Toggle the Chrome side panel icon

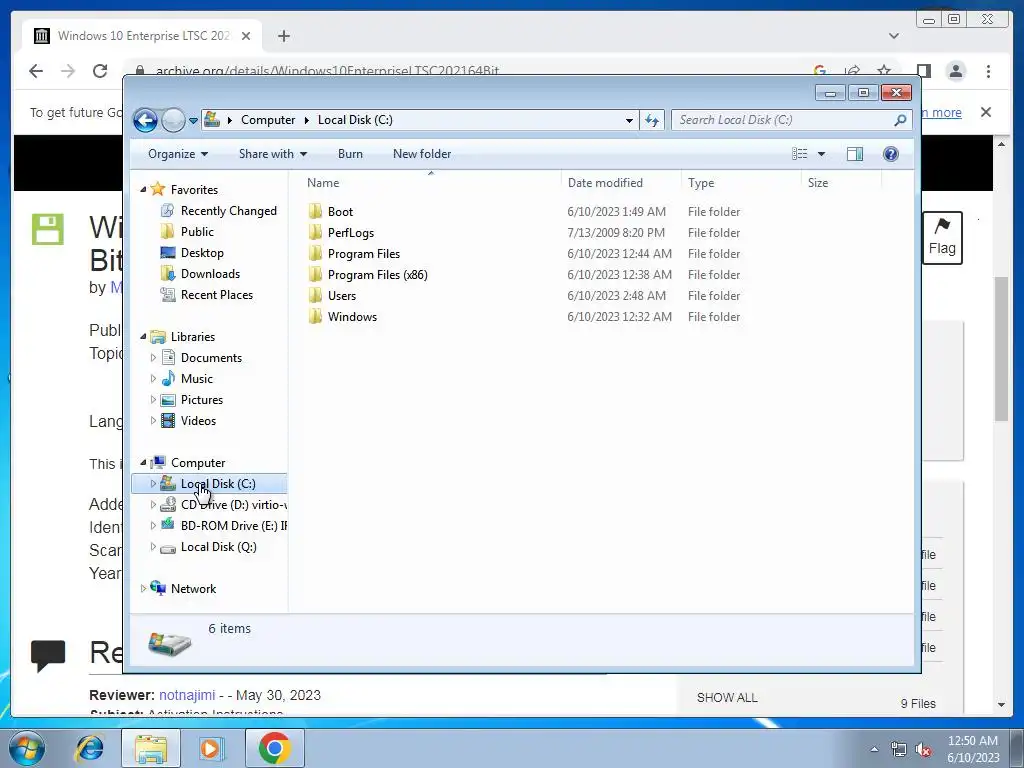point(923,71)
